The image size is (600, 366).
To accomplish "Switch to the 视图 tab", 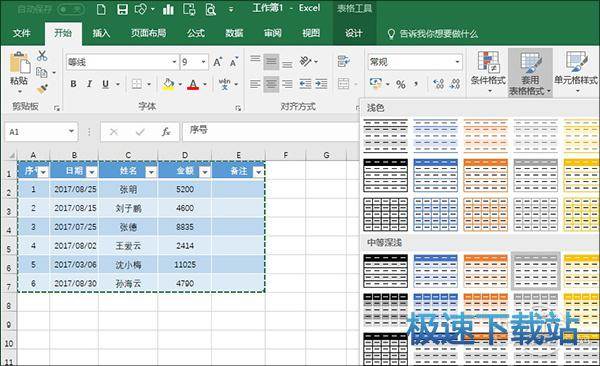I will point(311,33).
